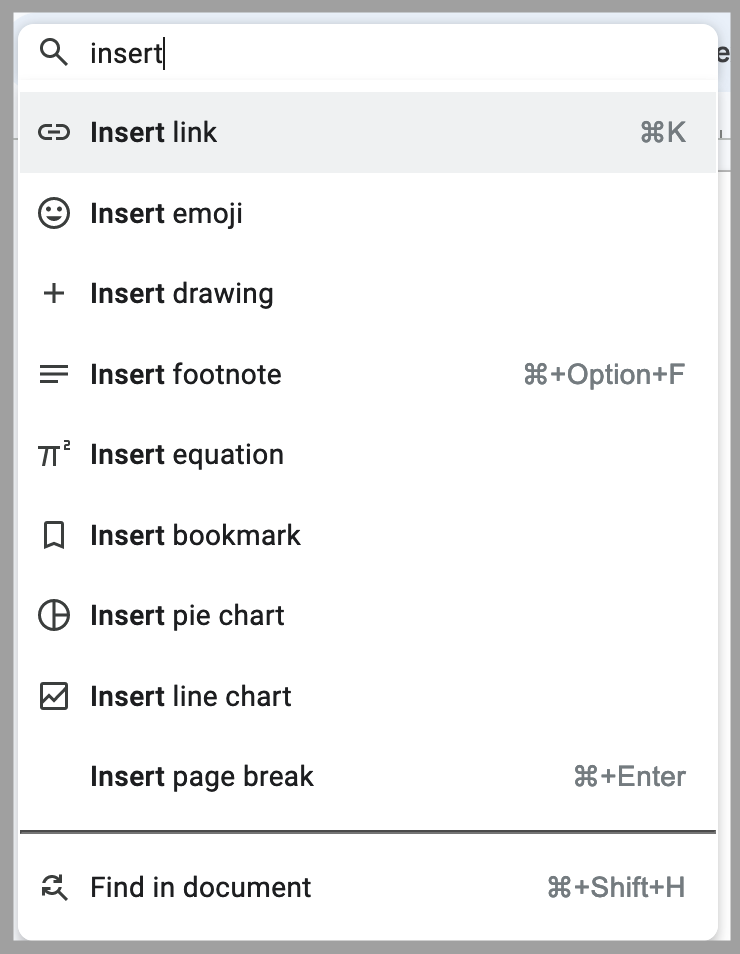
Task: Click the bookmark icon
Action: tap(53, 535)
